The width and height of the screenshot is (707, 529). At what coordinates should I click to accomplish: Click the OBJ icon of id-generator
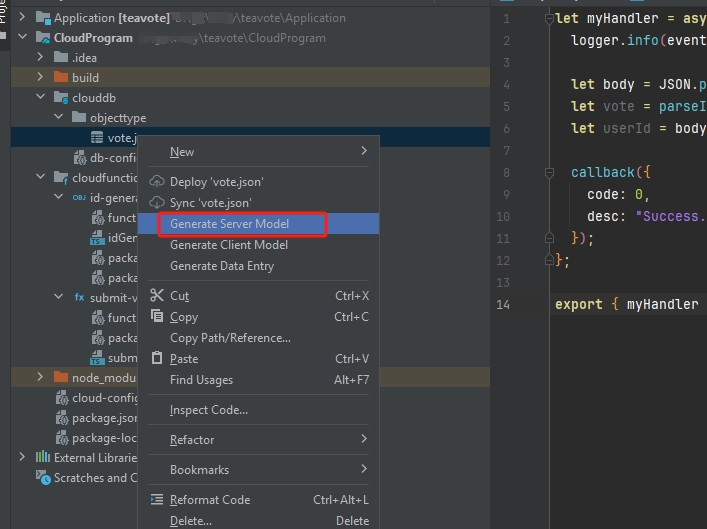[x=79, y=198]
